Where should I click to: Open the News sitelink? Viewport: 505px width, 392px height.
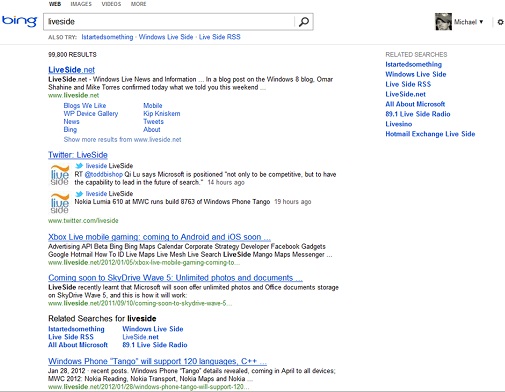(x=71, y=122)
